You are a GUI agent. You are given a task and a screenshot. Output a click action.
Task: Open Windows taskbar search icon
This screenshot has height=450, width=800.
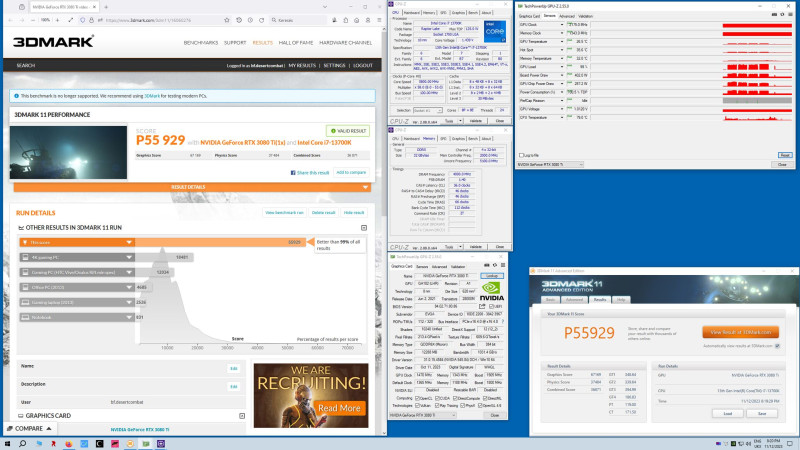pyautogui.click(x=22, y=443)
